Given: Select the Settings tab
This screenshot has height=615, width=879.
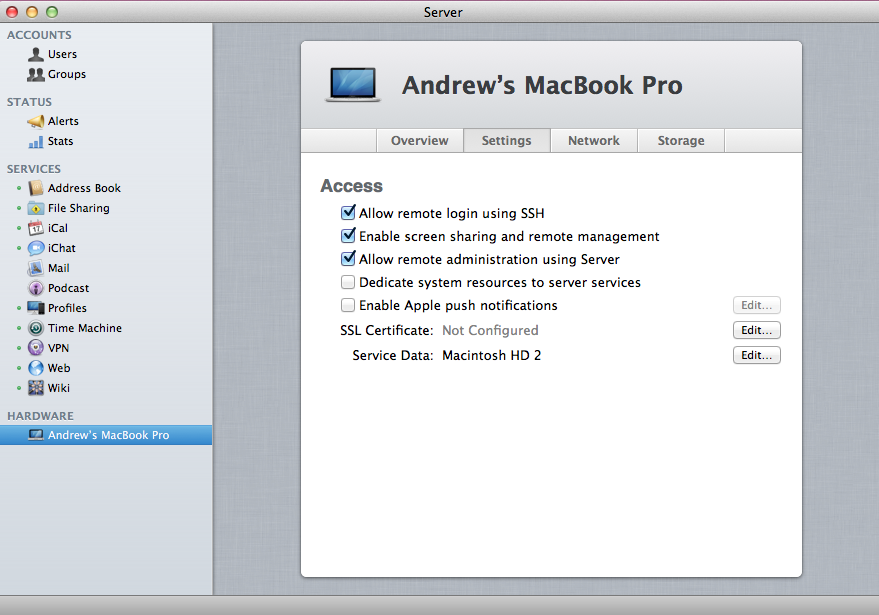Looking at the screenshot, I should 507,141.
